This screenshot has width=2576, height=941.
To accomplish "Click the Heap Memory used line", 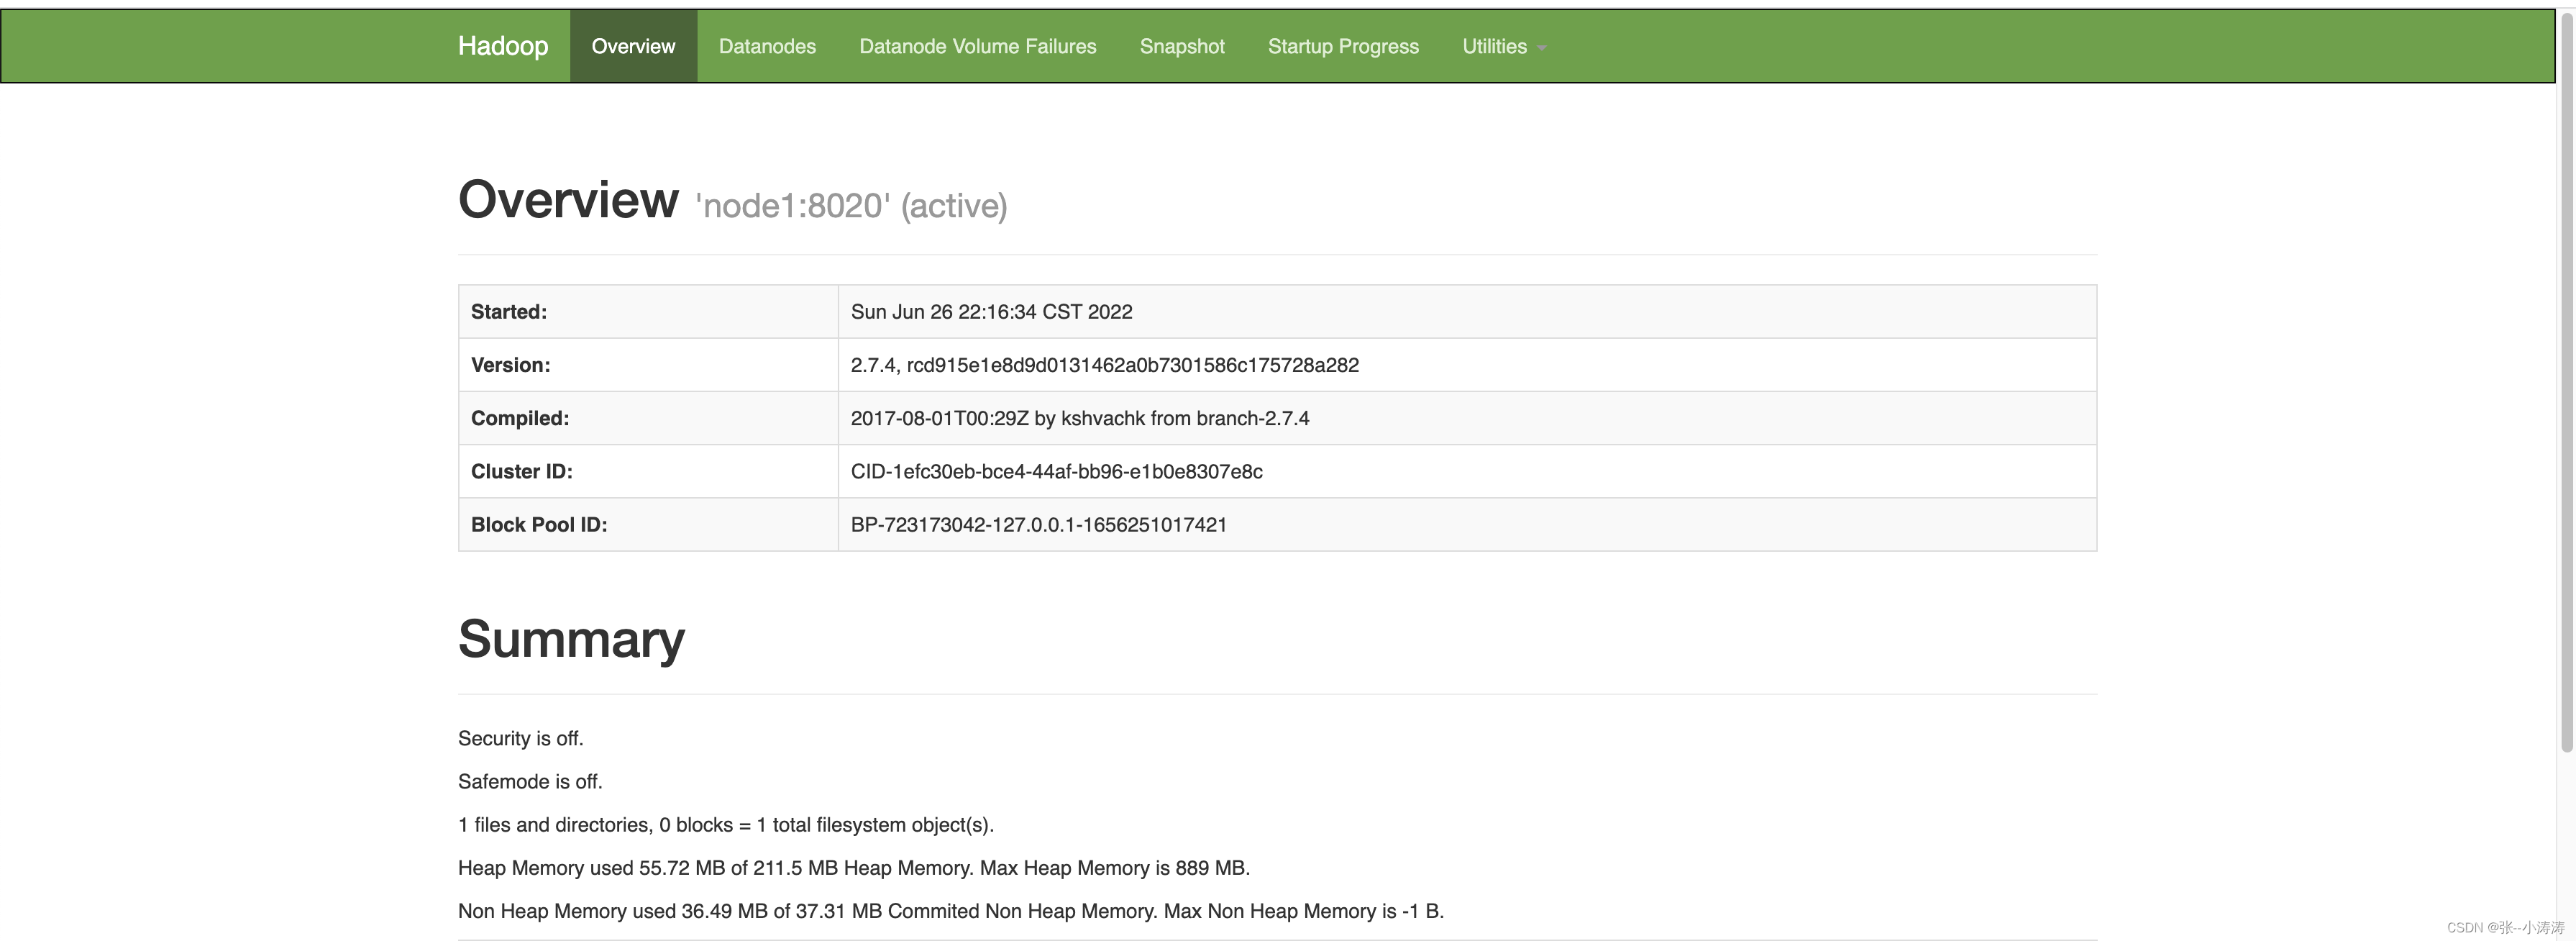I will [853, 868].
